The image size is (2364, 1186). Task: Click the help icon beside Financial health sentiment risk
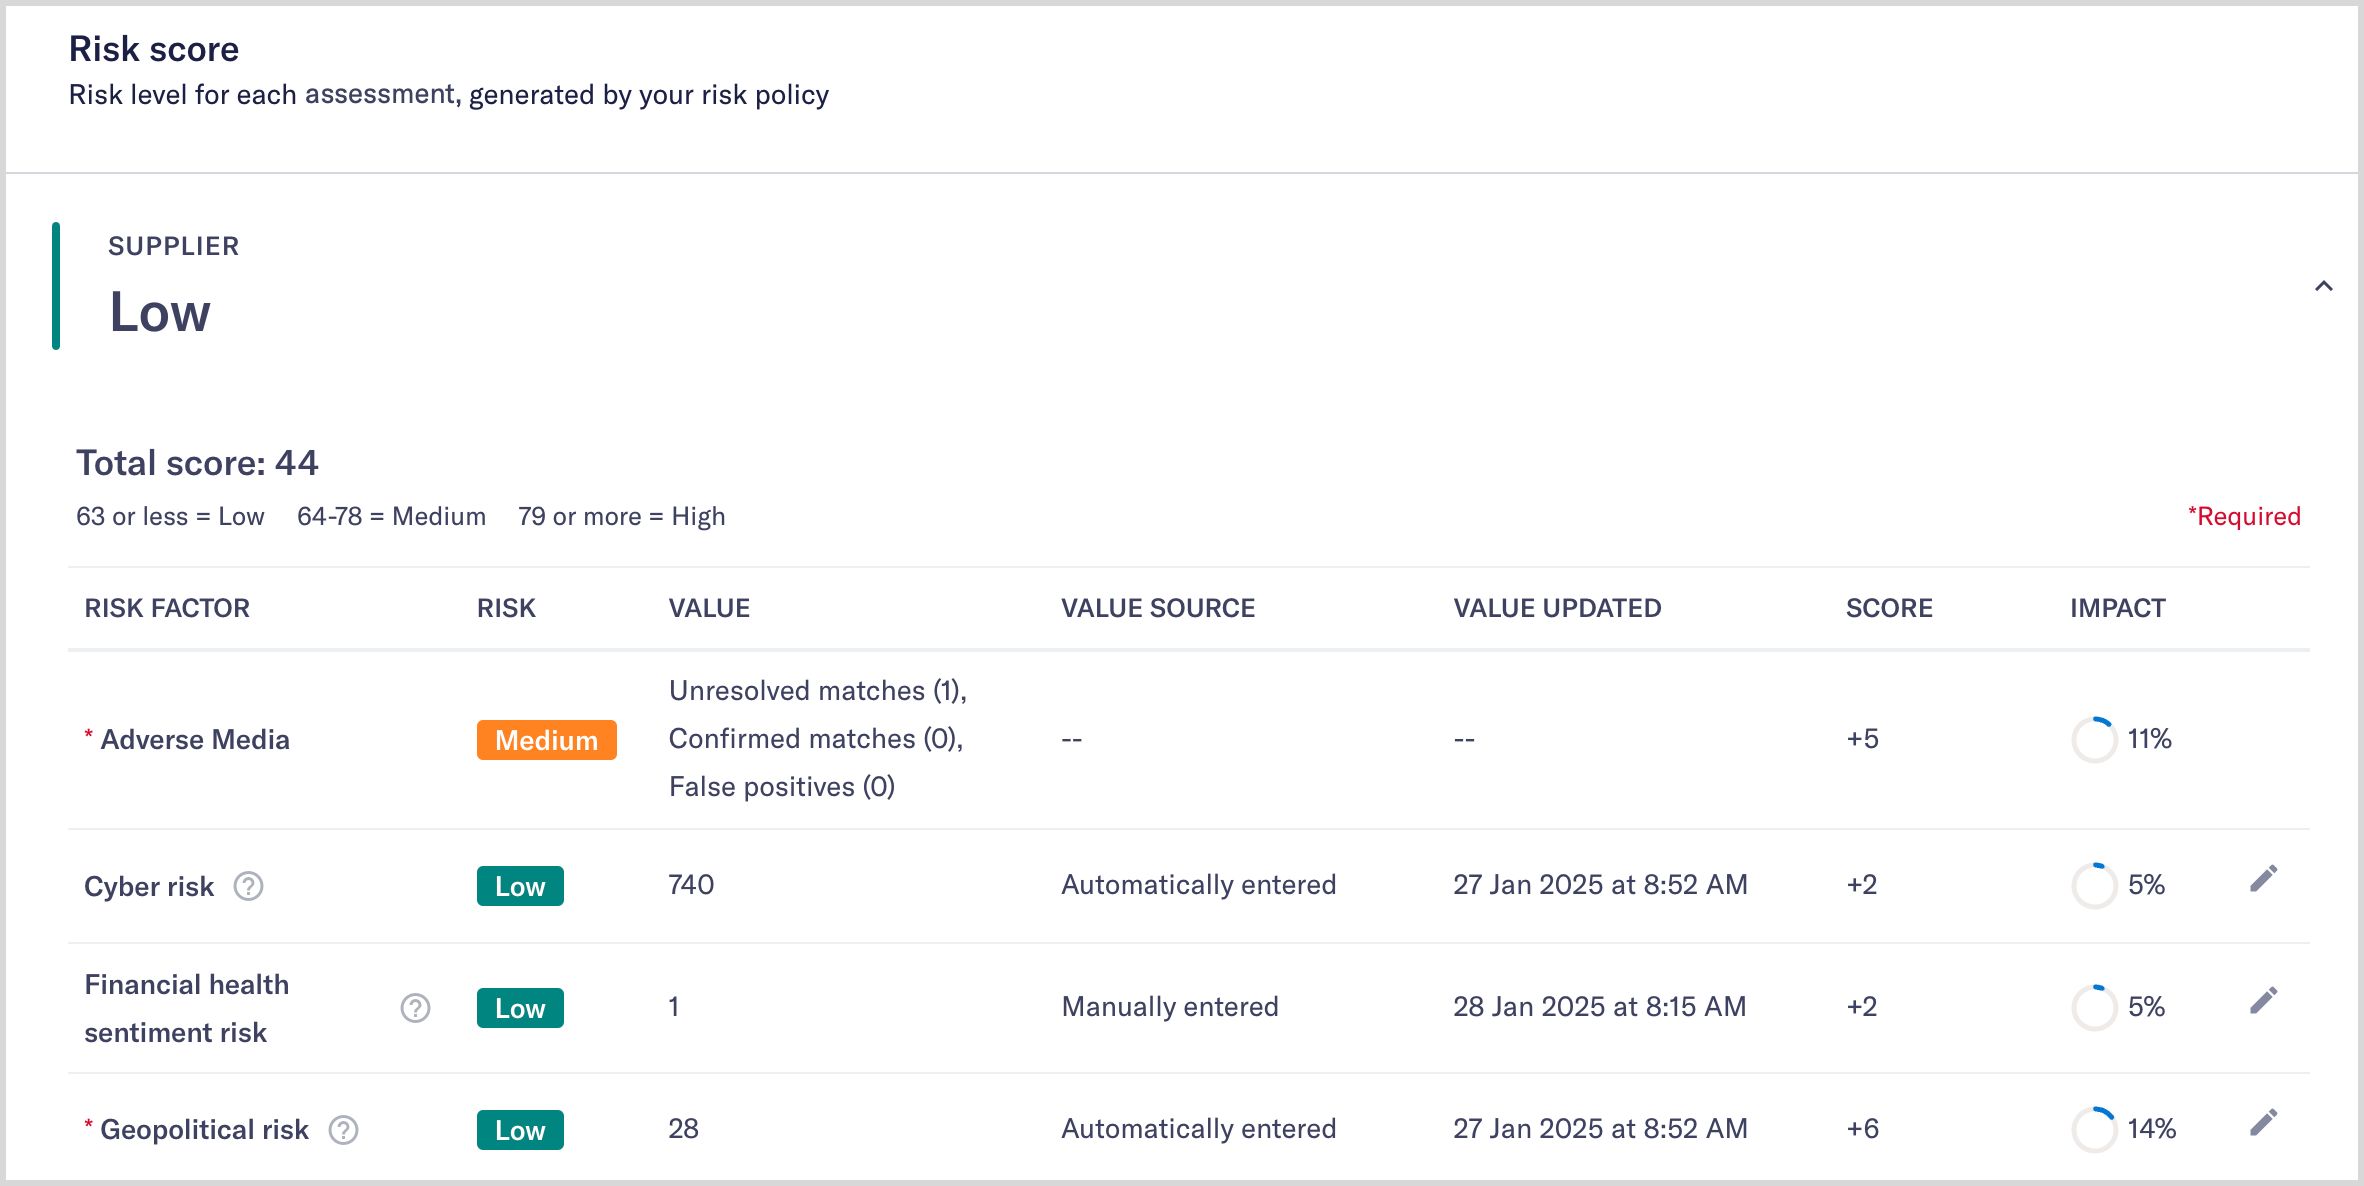(x=415, y=1008)
